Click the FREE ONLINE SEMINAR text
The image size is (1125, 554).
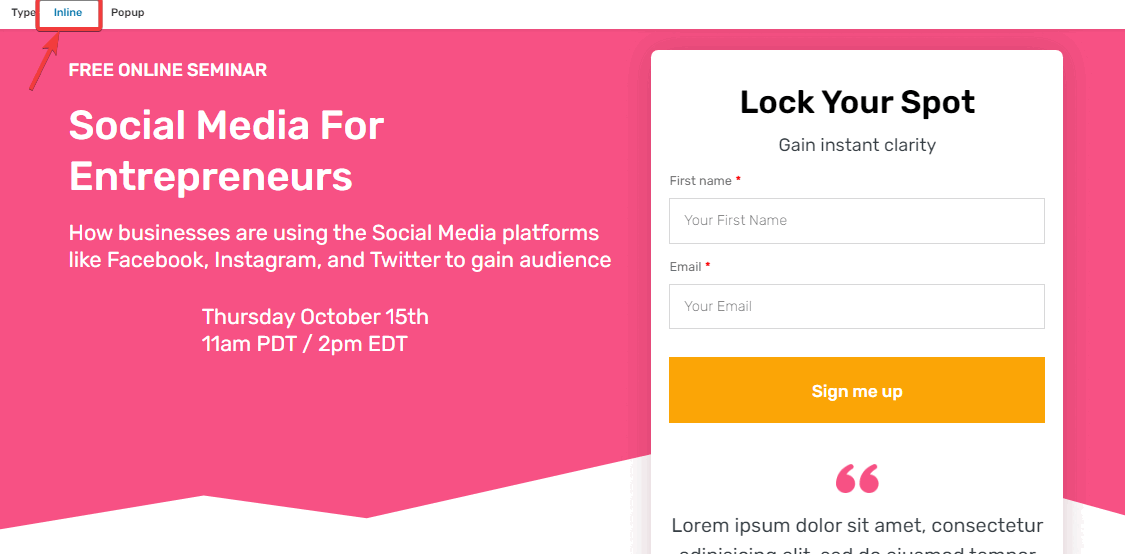click(x=168, y=70)
